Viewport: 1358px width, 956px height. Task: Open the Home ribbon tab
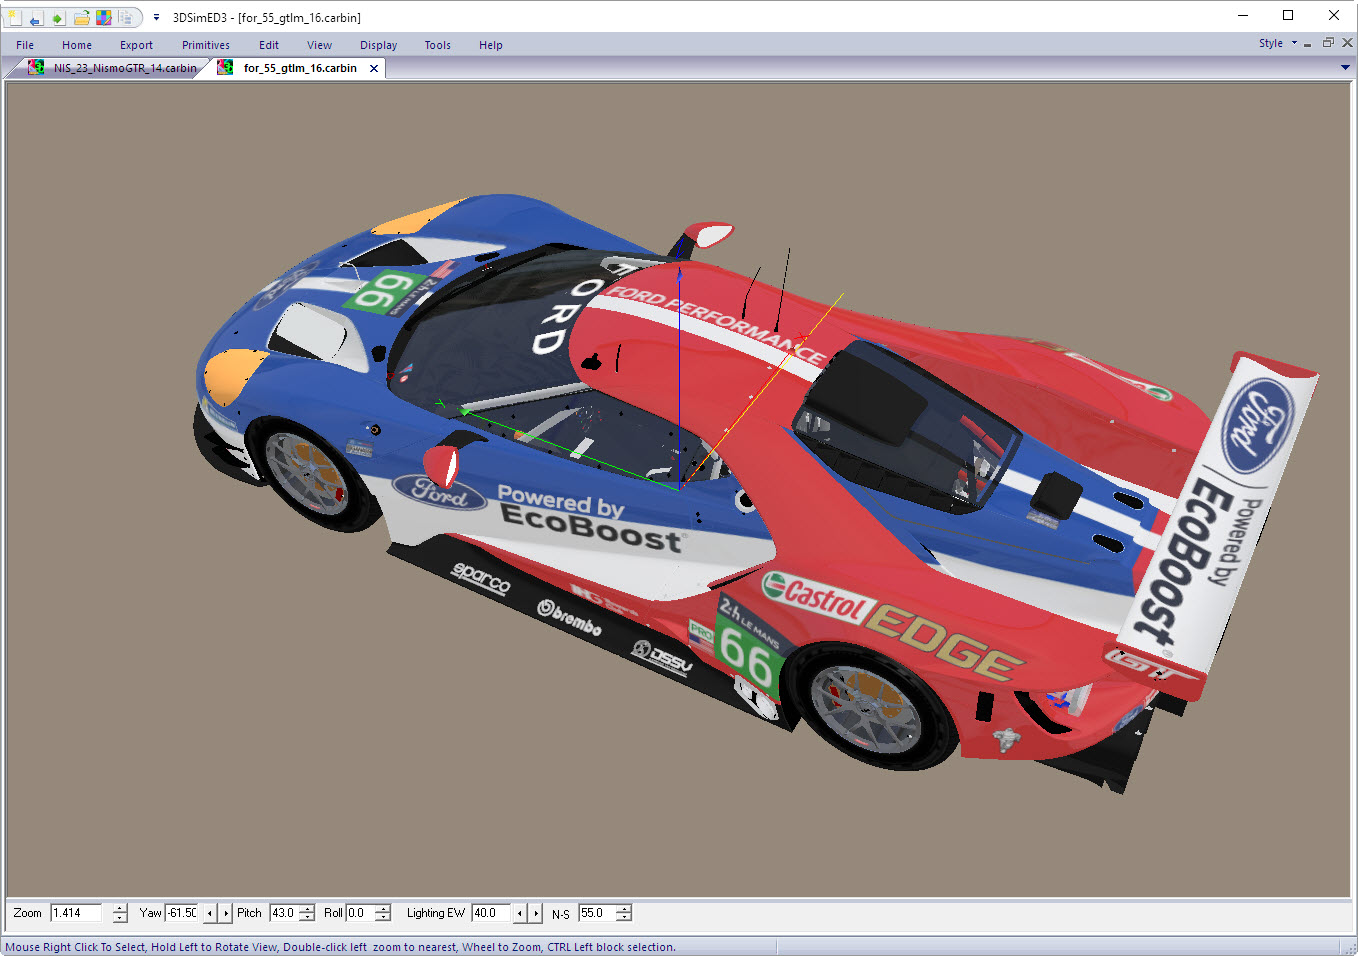tap(77, 45)
